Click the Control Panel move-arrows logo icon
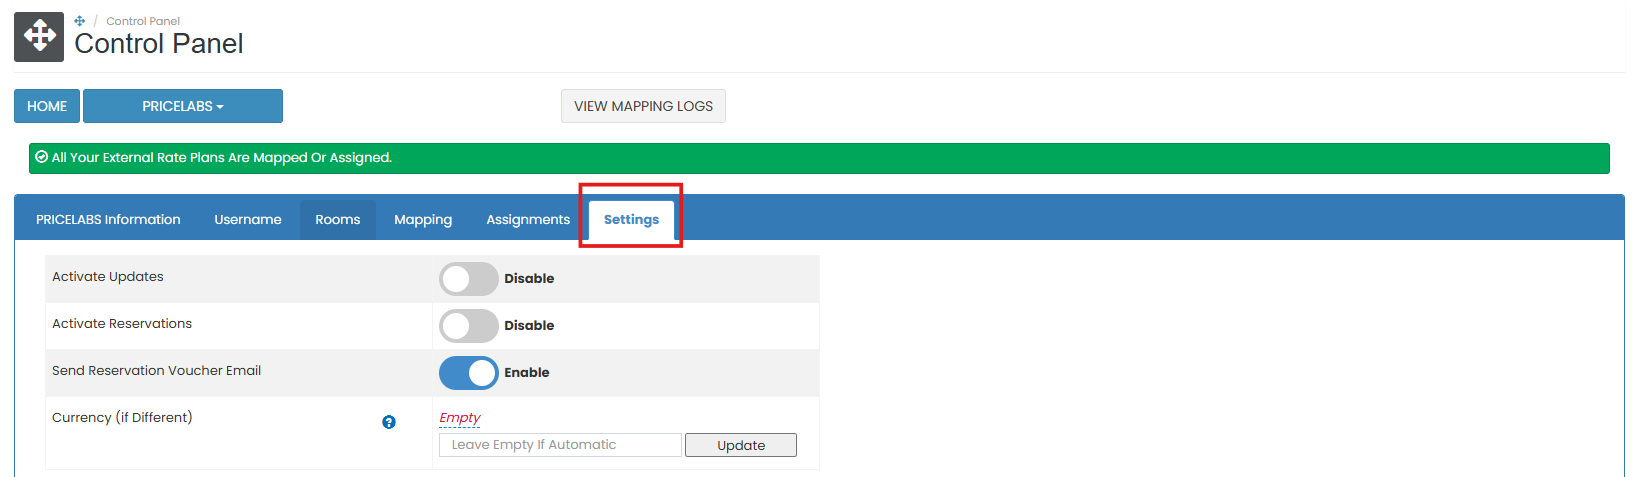Screen dimensions: 1638x477 tap(39, 37)
